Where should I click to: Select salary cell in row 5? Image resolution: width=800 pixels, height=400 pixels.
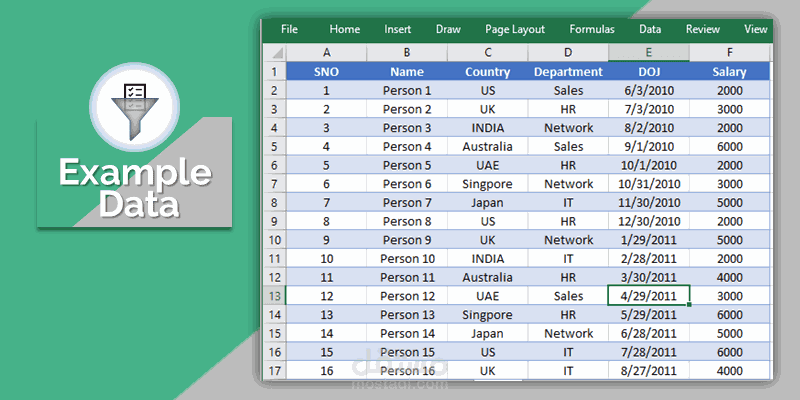[730, 147]
